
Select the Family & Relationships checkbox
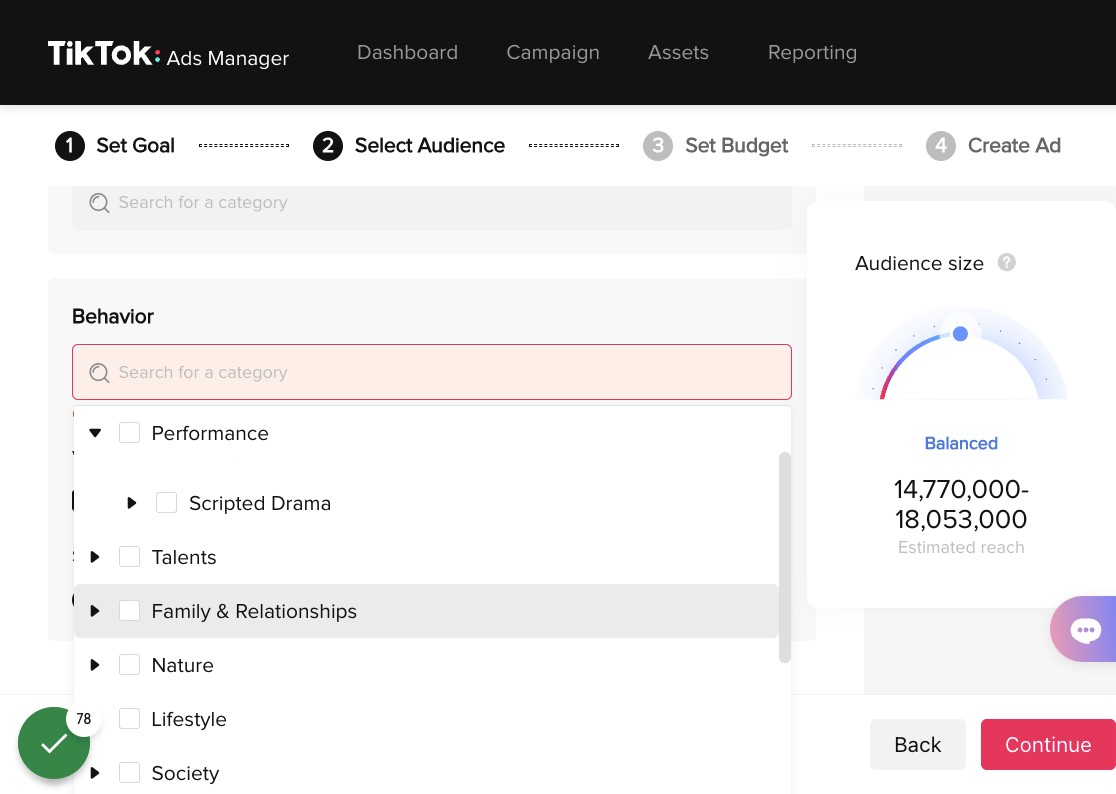[130, 610]
